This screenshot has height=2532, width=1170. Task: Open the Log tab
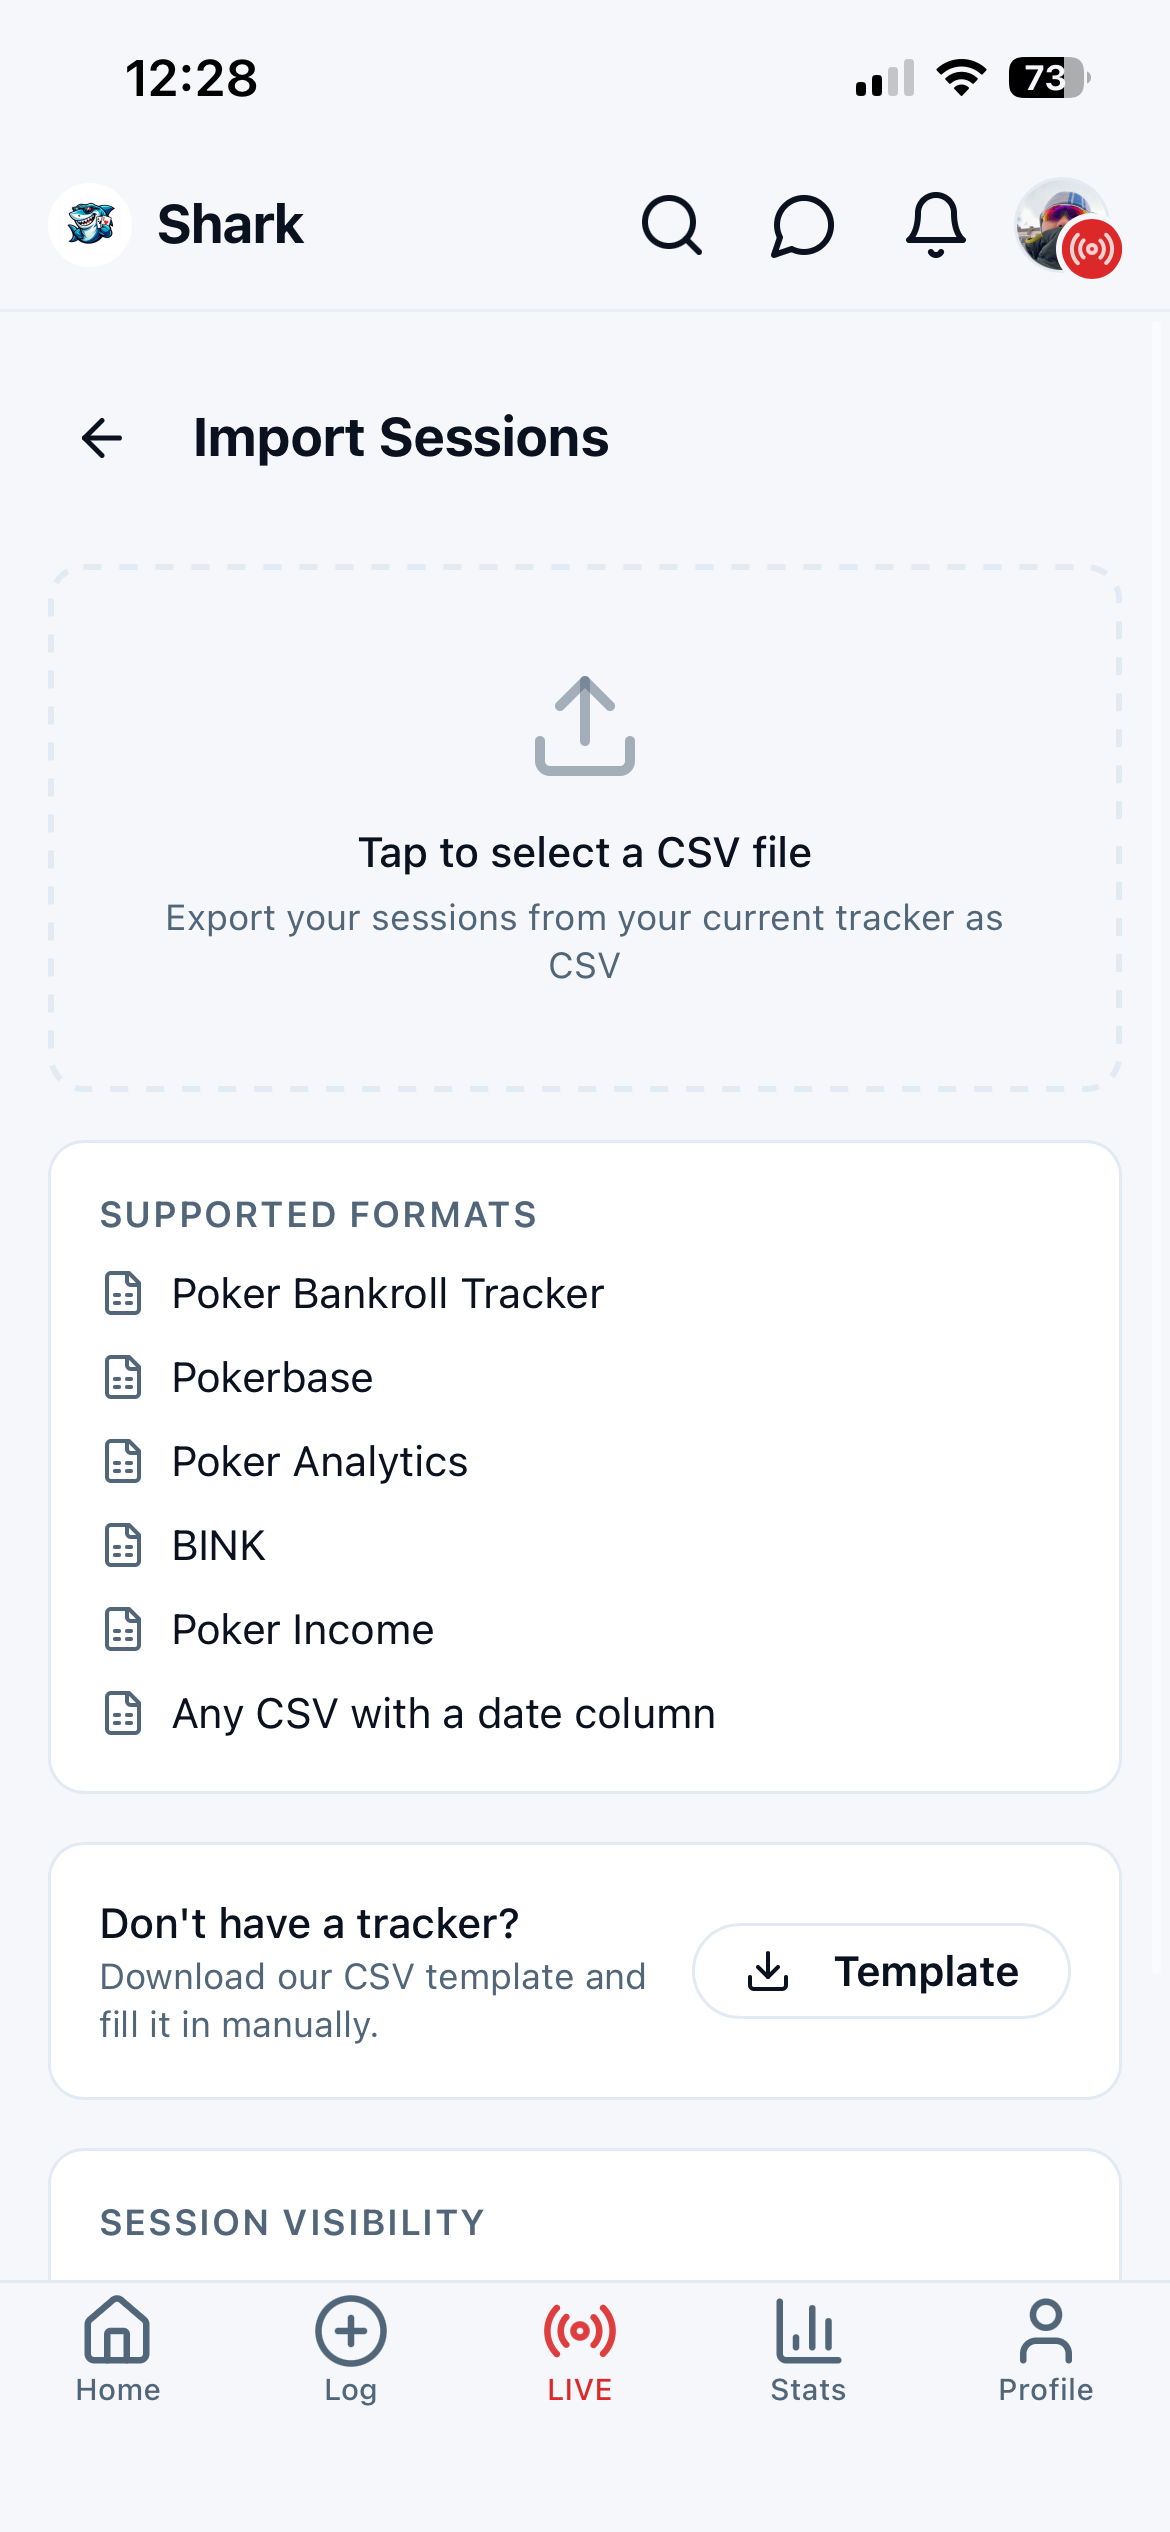coord(350,2350)
